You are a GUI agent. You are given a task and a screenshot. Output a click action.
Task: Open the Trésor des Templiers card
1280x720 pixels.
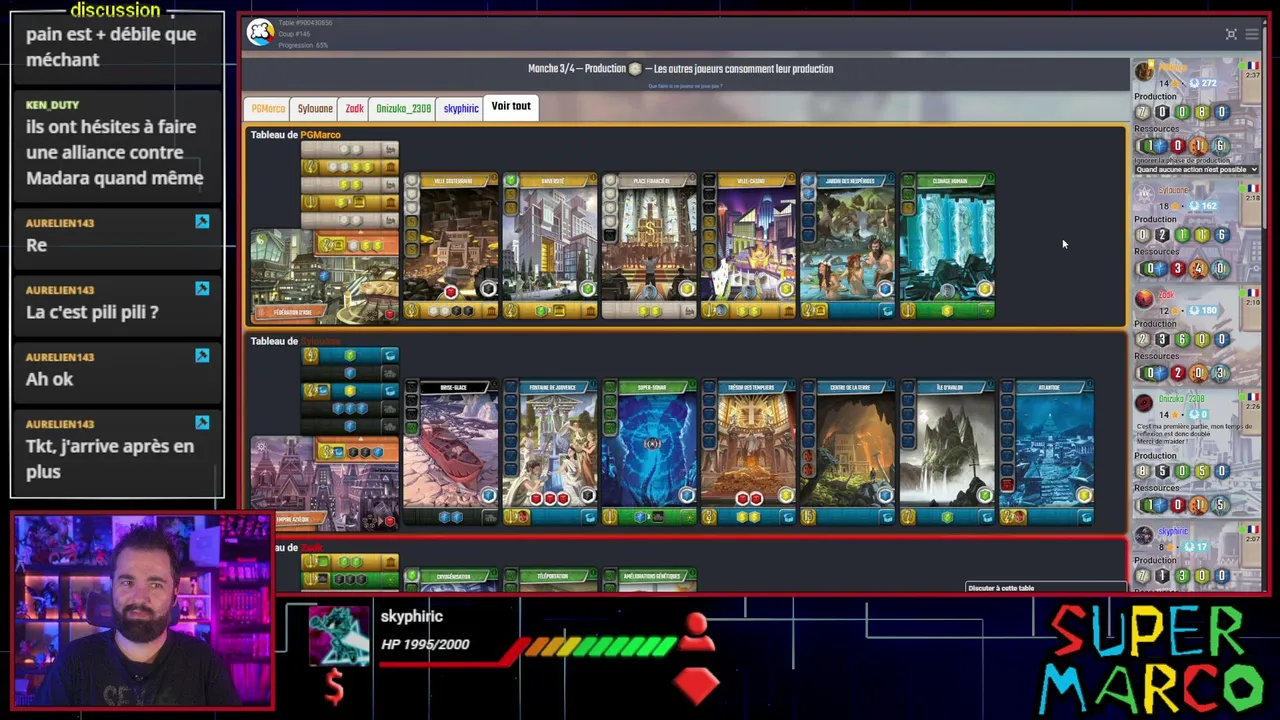click(749, 452)
